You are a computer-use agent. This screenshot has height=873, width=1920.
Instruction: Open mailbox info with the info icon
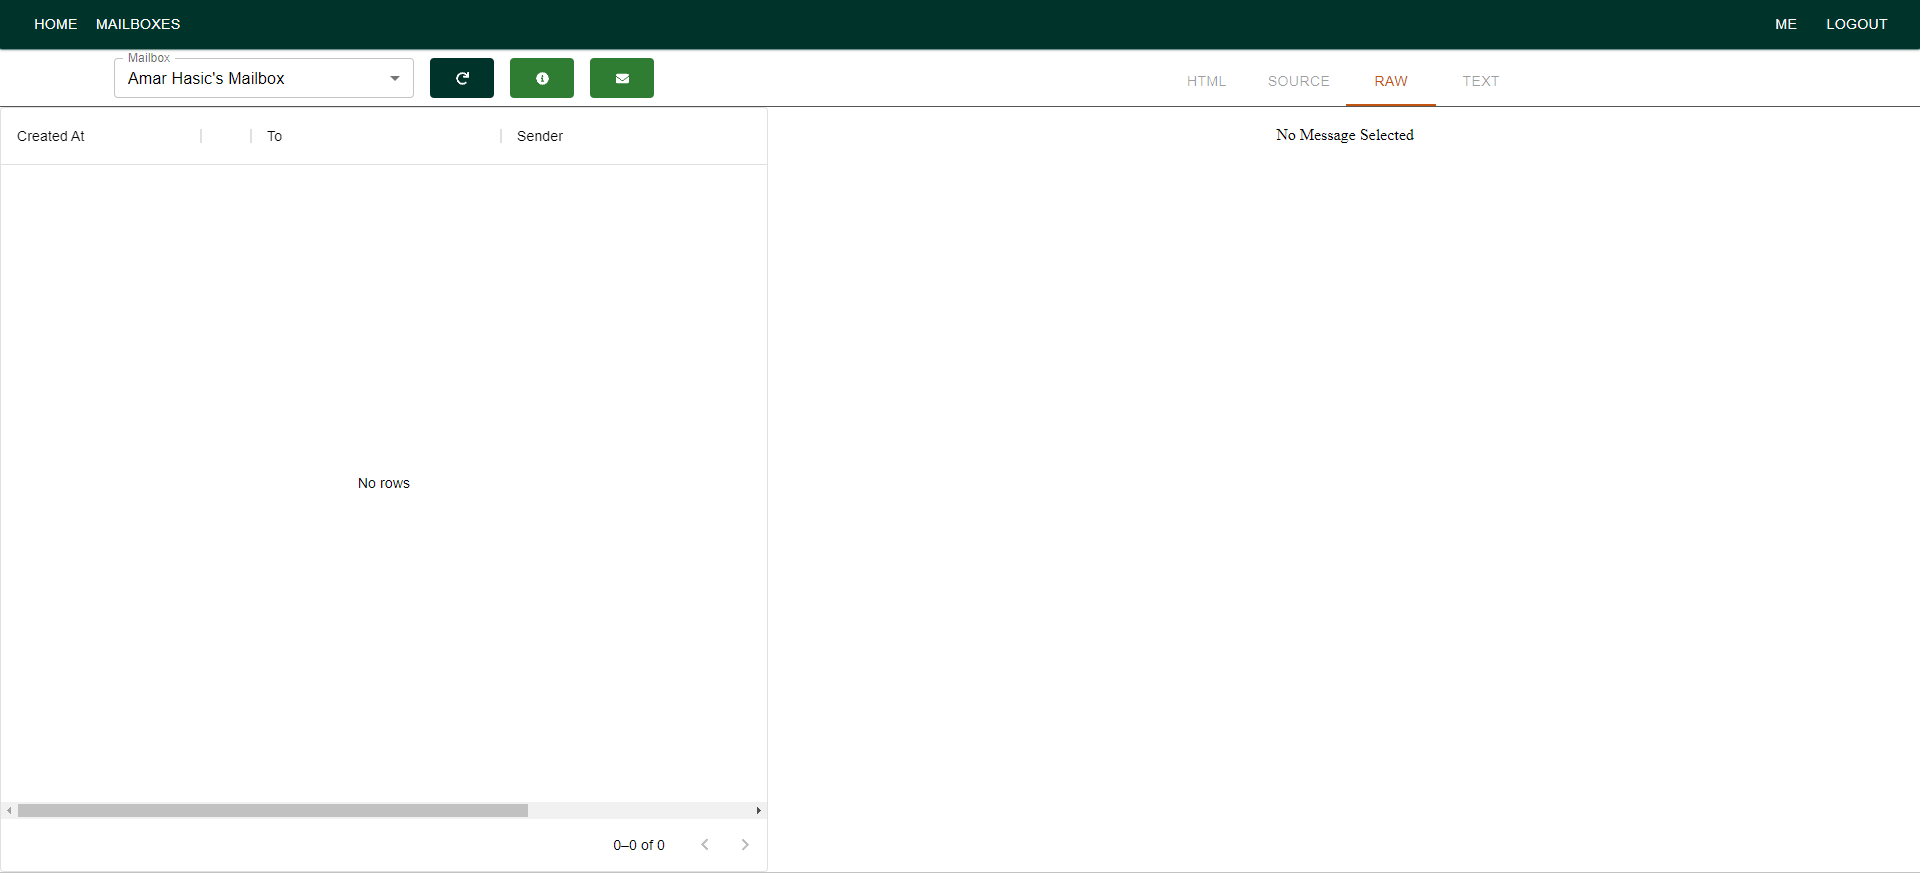(x=542, y=78)
